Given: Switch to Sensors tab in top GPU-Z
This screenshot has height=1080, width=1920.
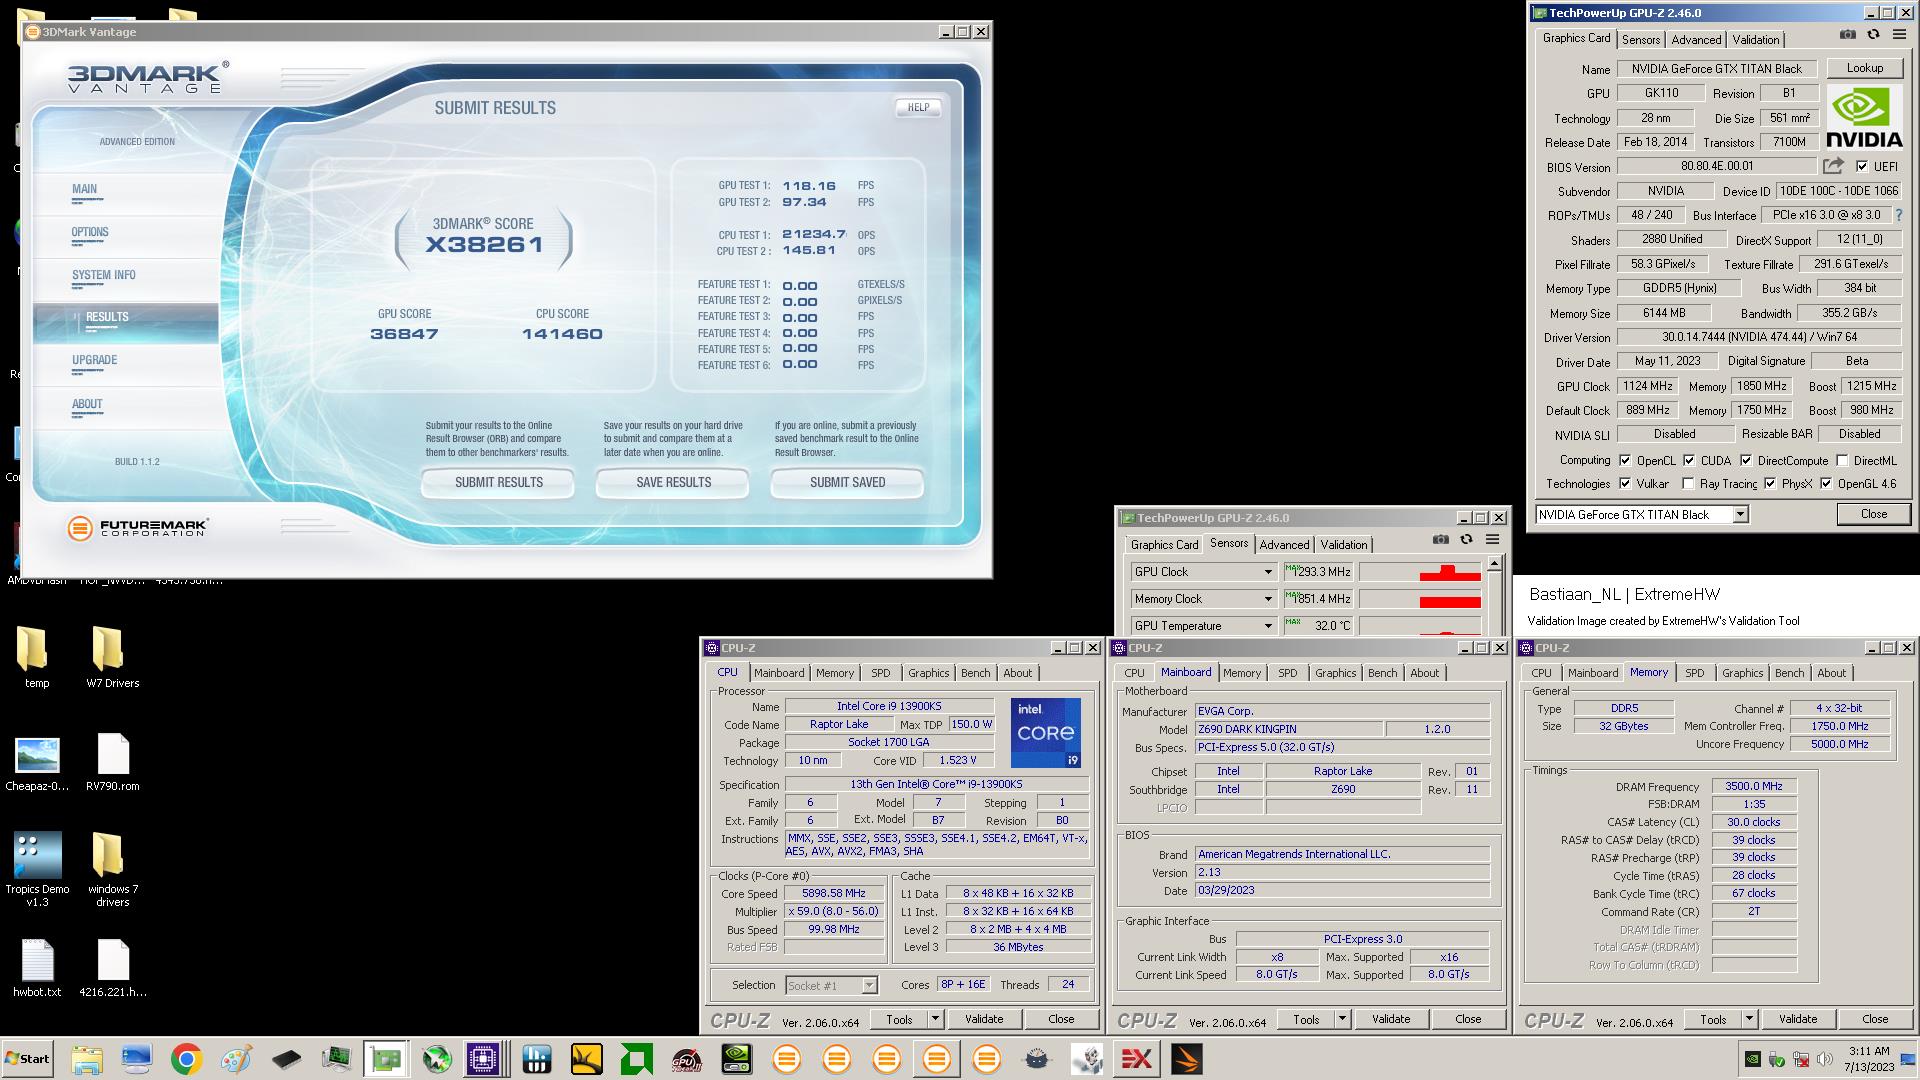Looking at the screenshot, I should pyautogui.click(x=1641, y=40).
